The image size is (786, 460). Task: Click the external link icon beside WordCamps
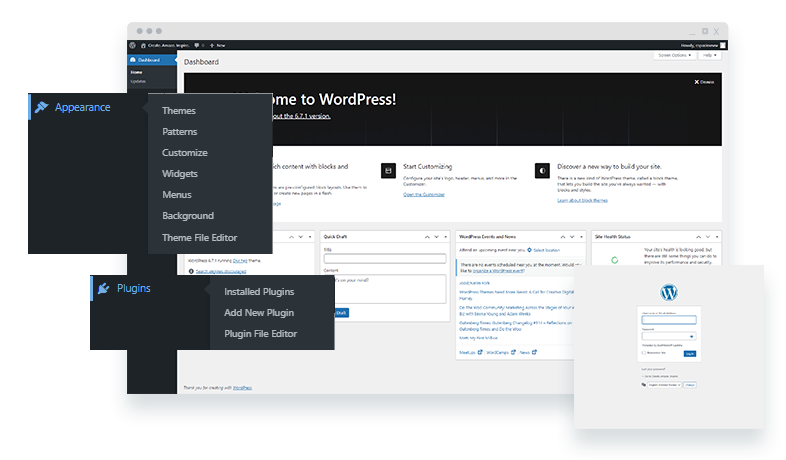pos(513,352)
